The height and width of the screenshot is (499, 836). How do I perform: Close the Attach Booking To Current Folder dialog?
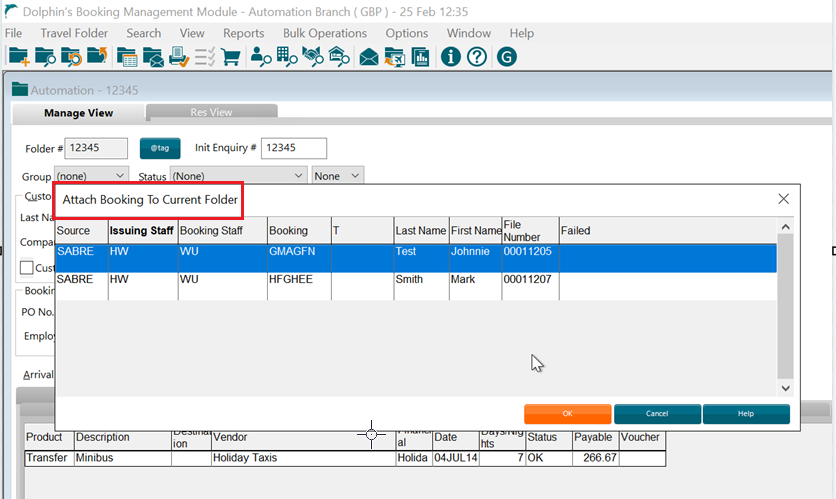tap(783, 199)
